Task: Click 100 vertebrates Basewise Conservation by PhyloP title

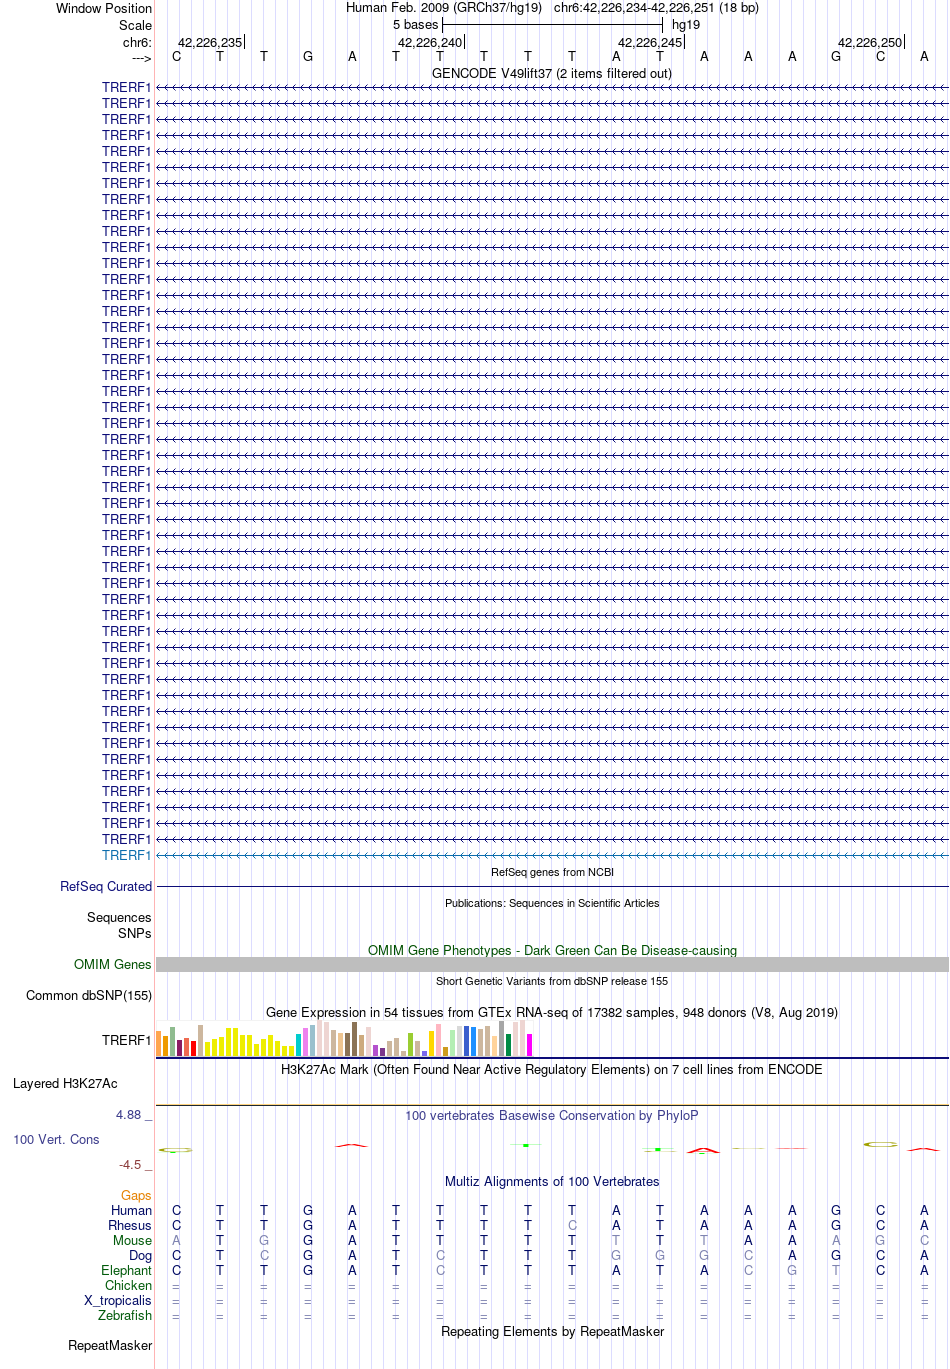Action: pyautogui.click(x=552, y=1115)
